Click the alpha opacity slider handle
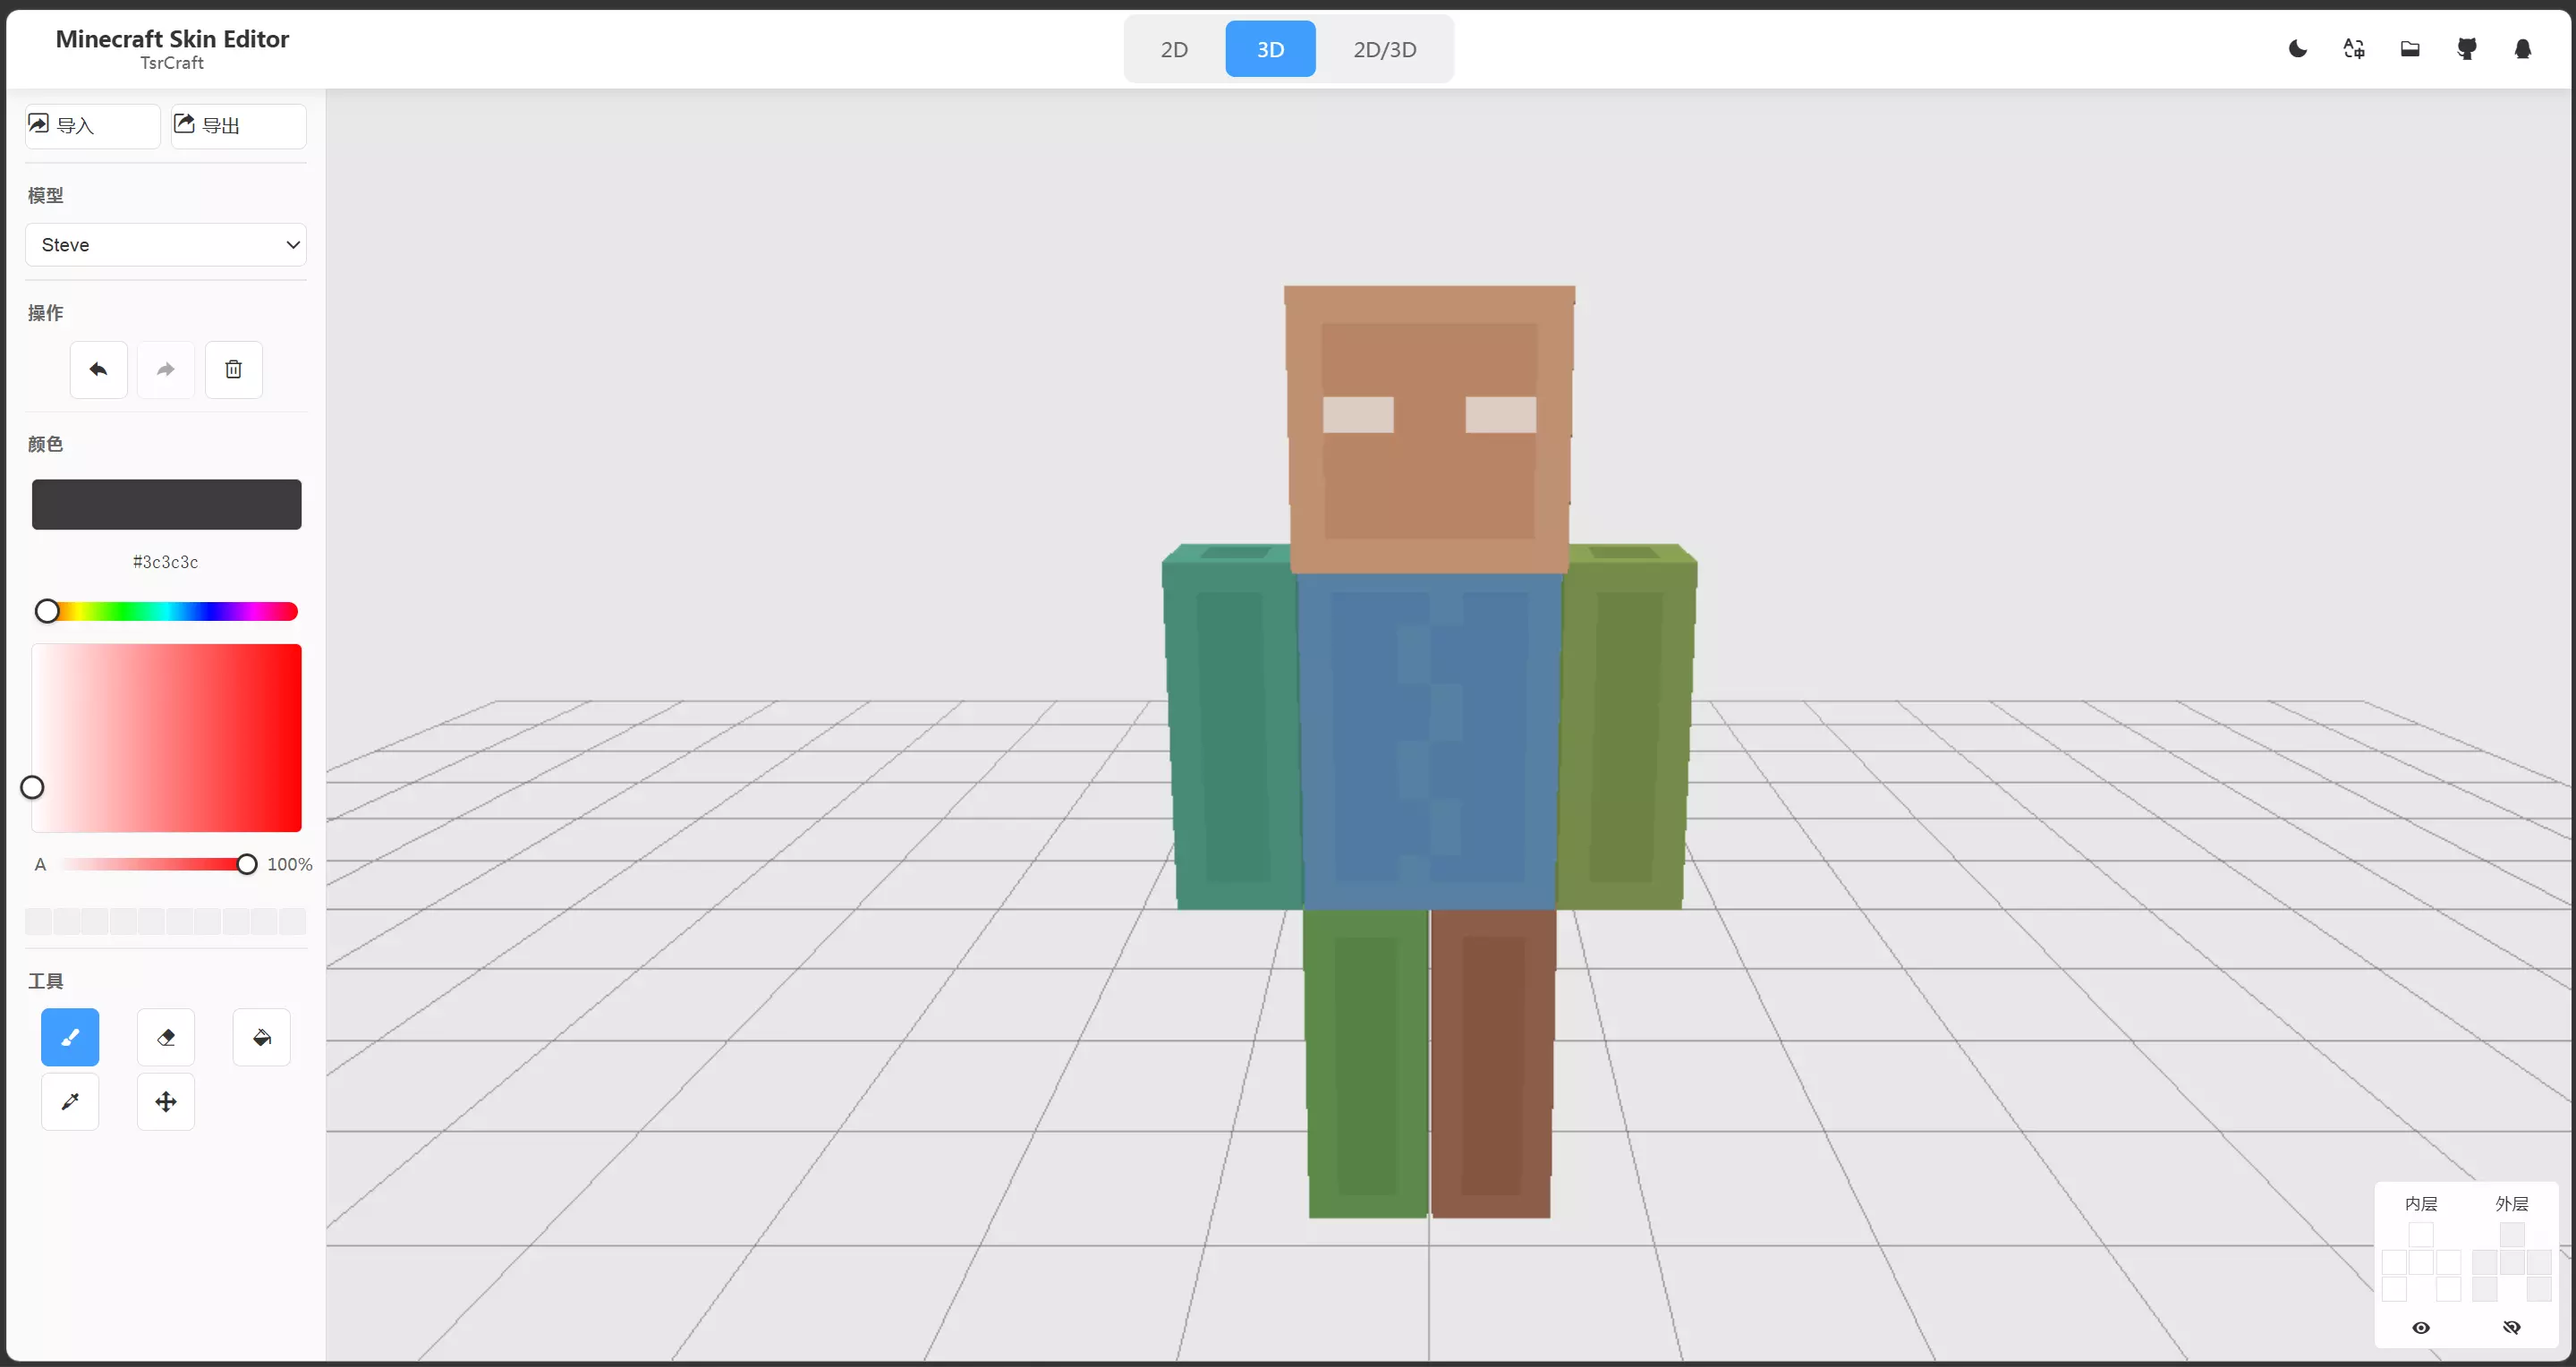 click(x=246, y=864)
